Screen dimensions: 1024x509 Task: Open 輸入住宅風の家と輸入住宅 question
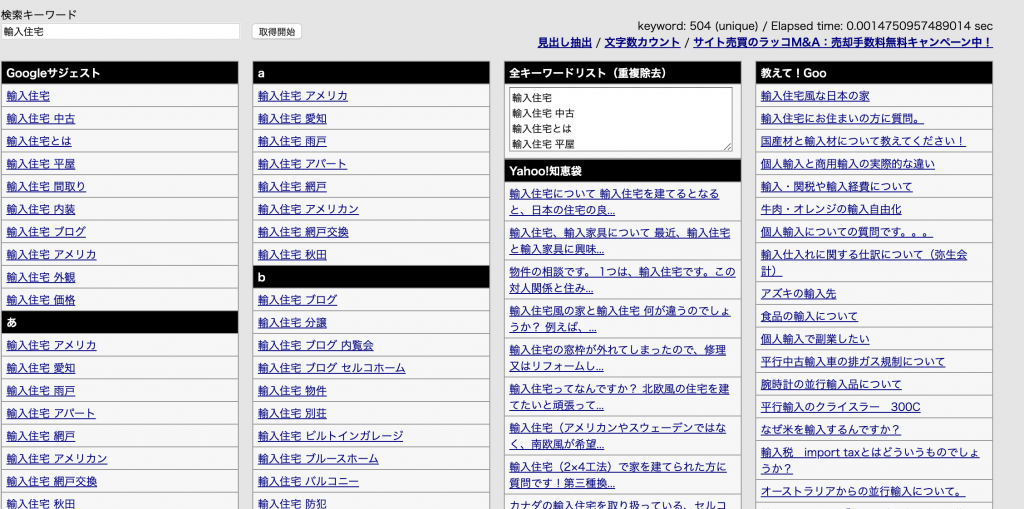pyautogui.click(x=620, y=319)
